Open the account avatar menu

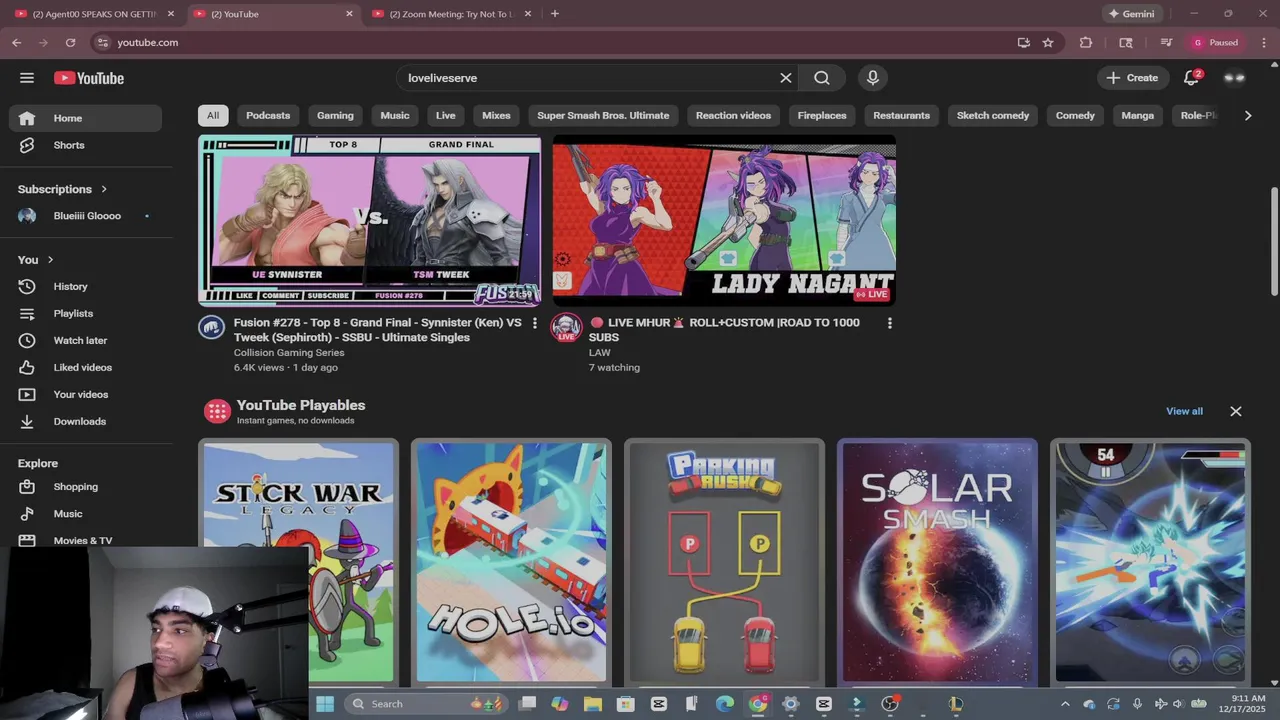point(1234,78)
